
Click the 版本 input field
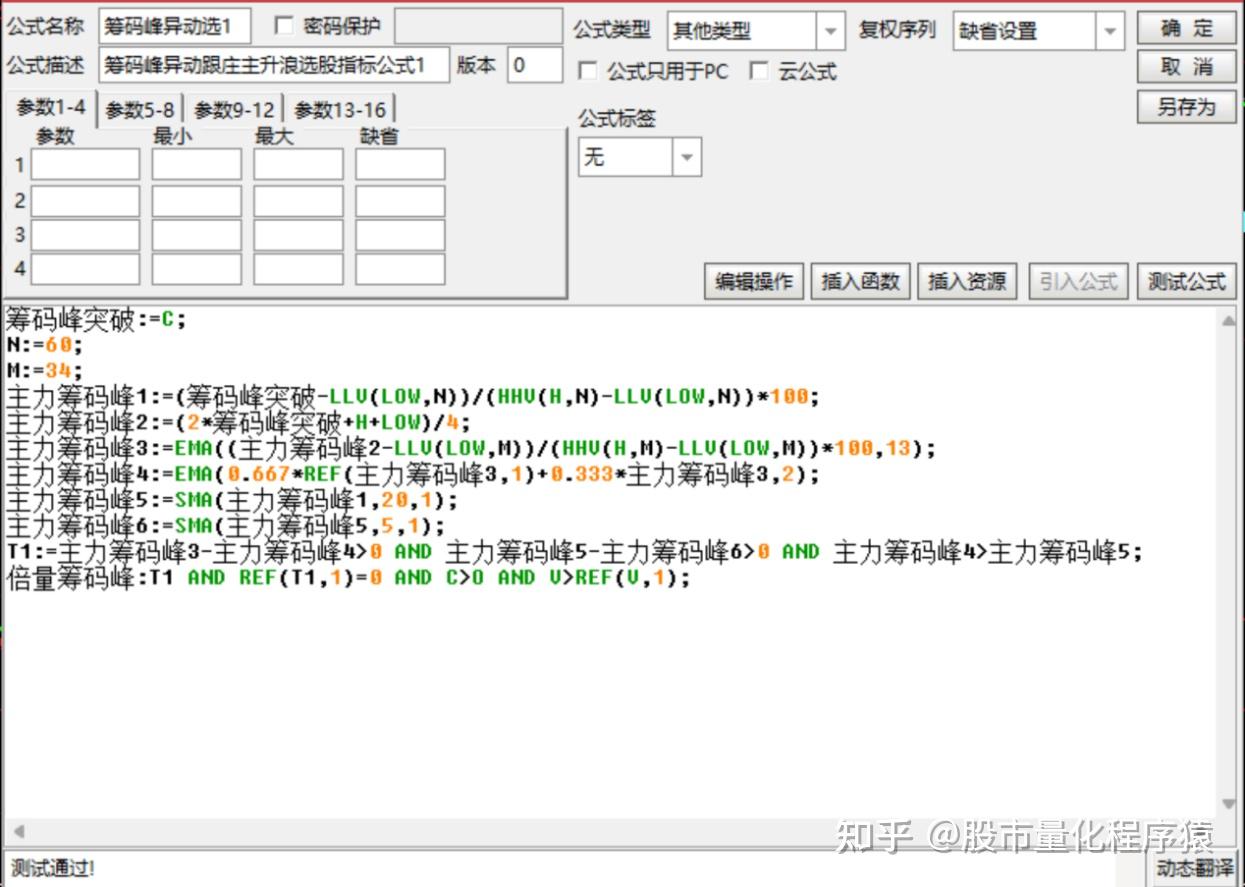[535, 66]
